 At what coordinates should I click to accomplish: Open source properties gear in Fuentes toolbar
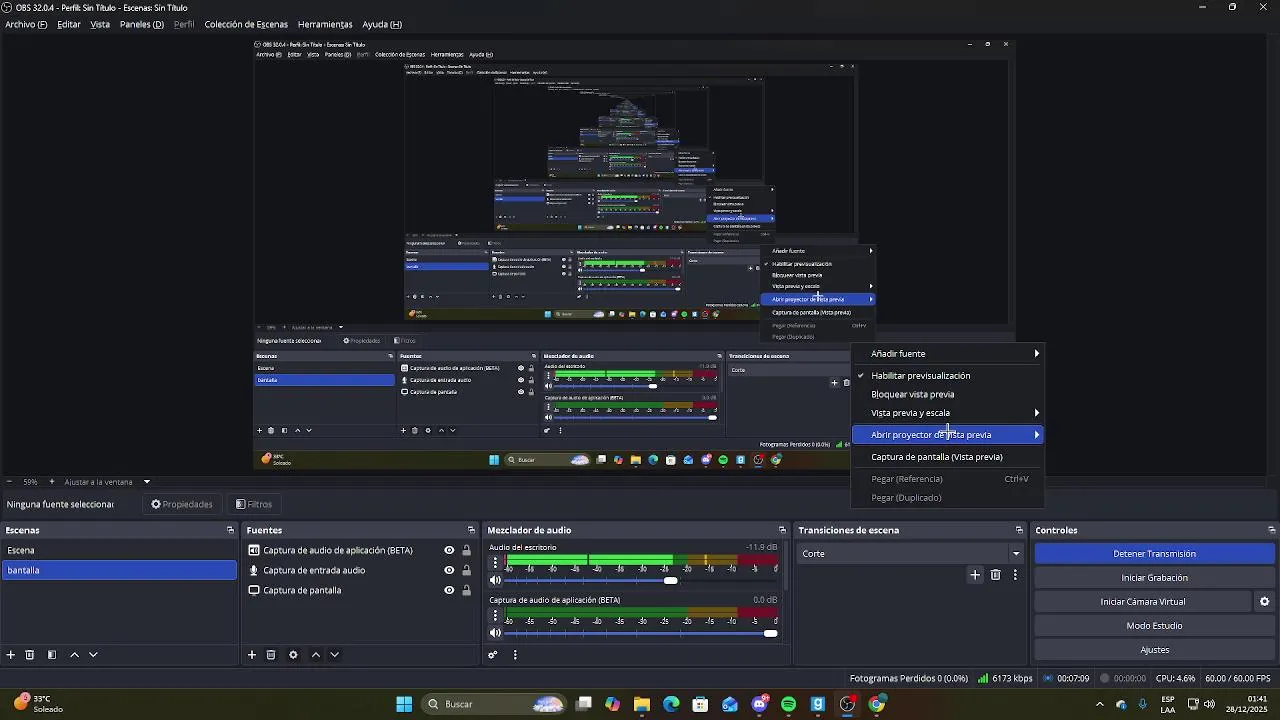click(293, 655)
